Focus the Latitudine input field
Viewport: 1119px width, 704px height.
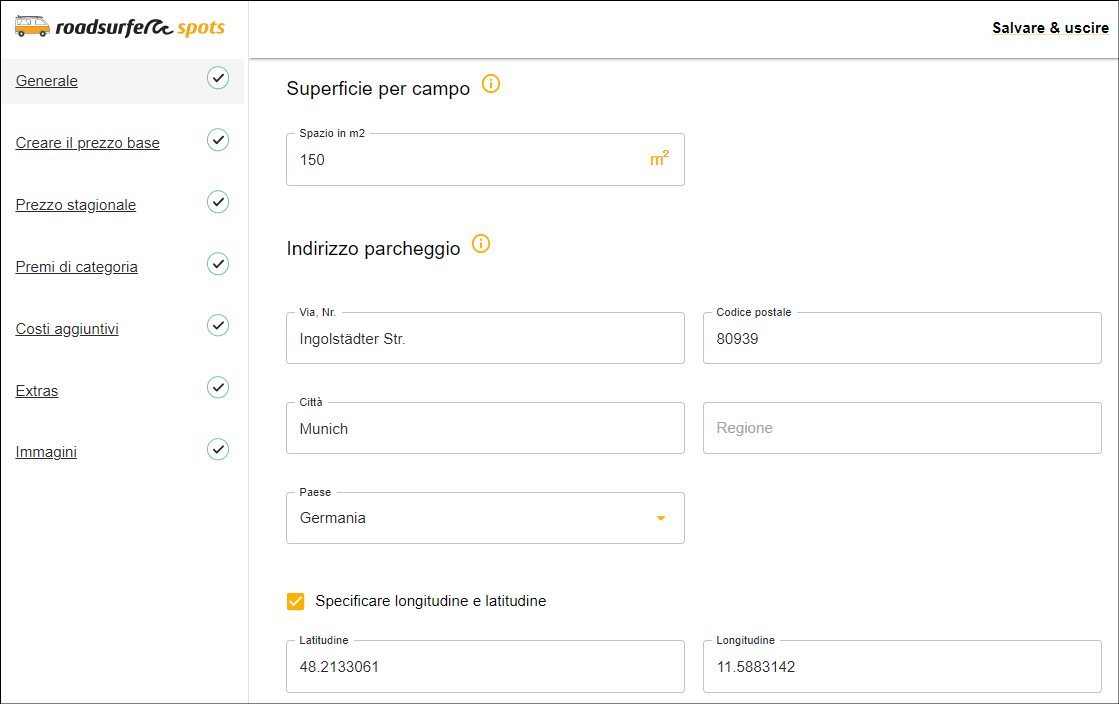point(485,667)
